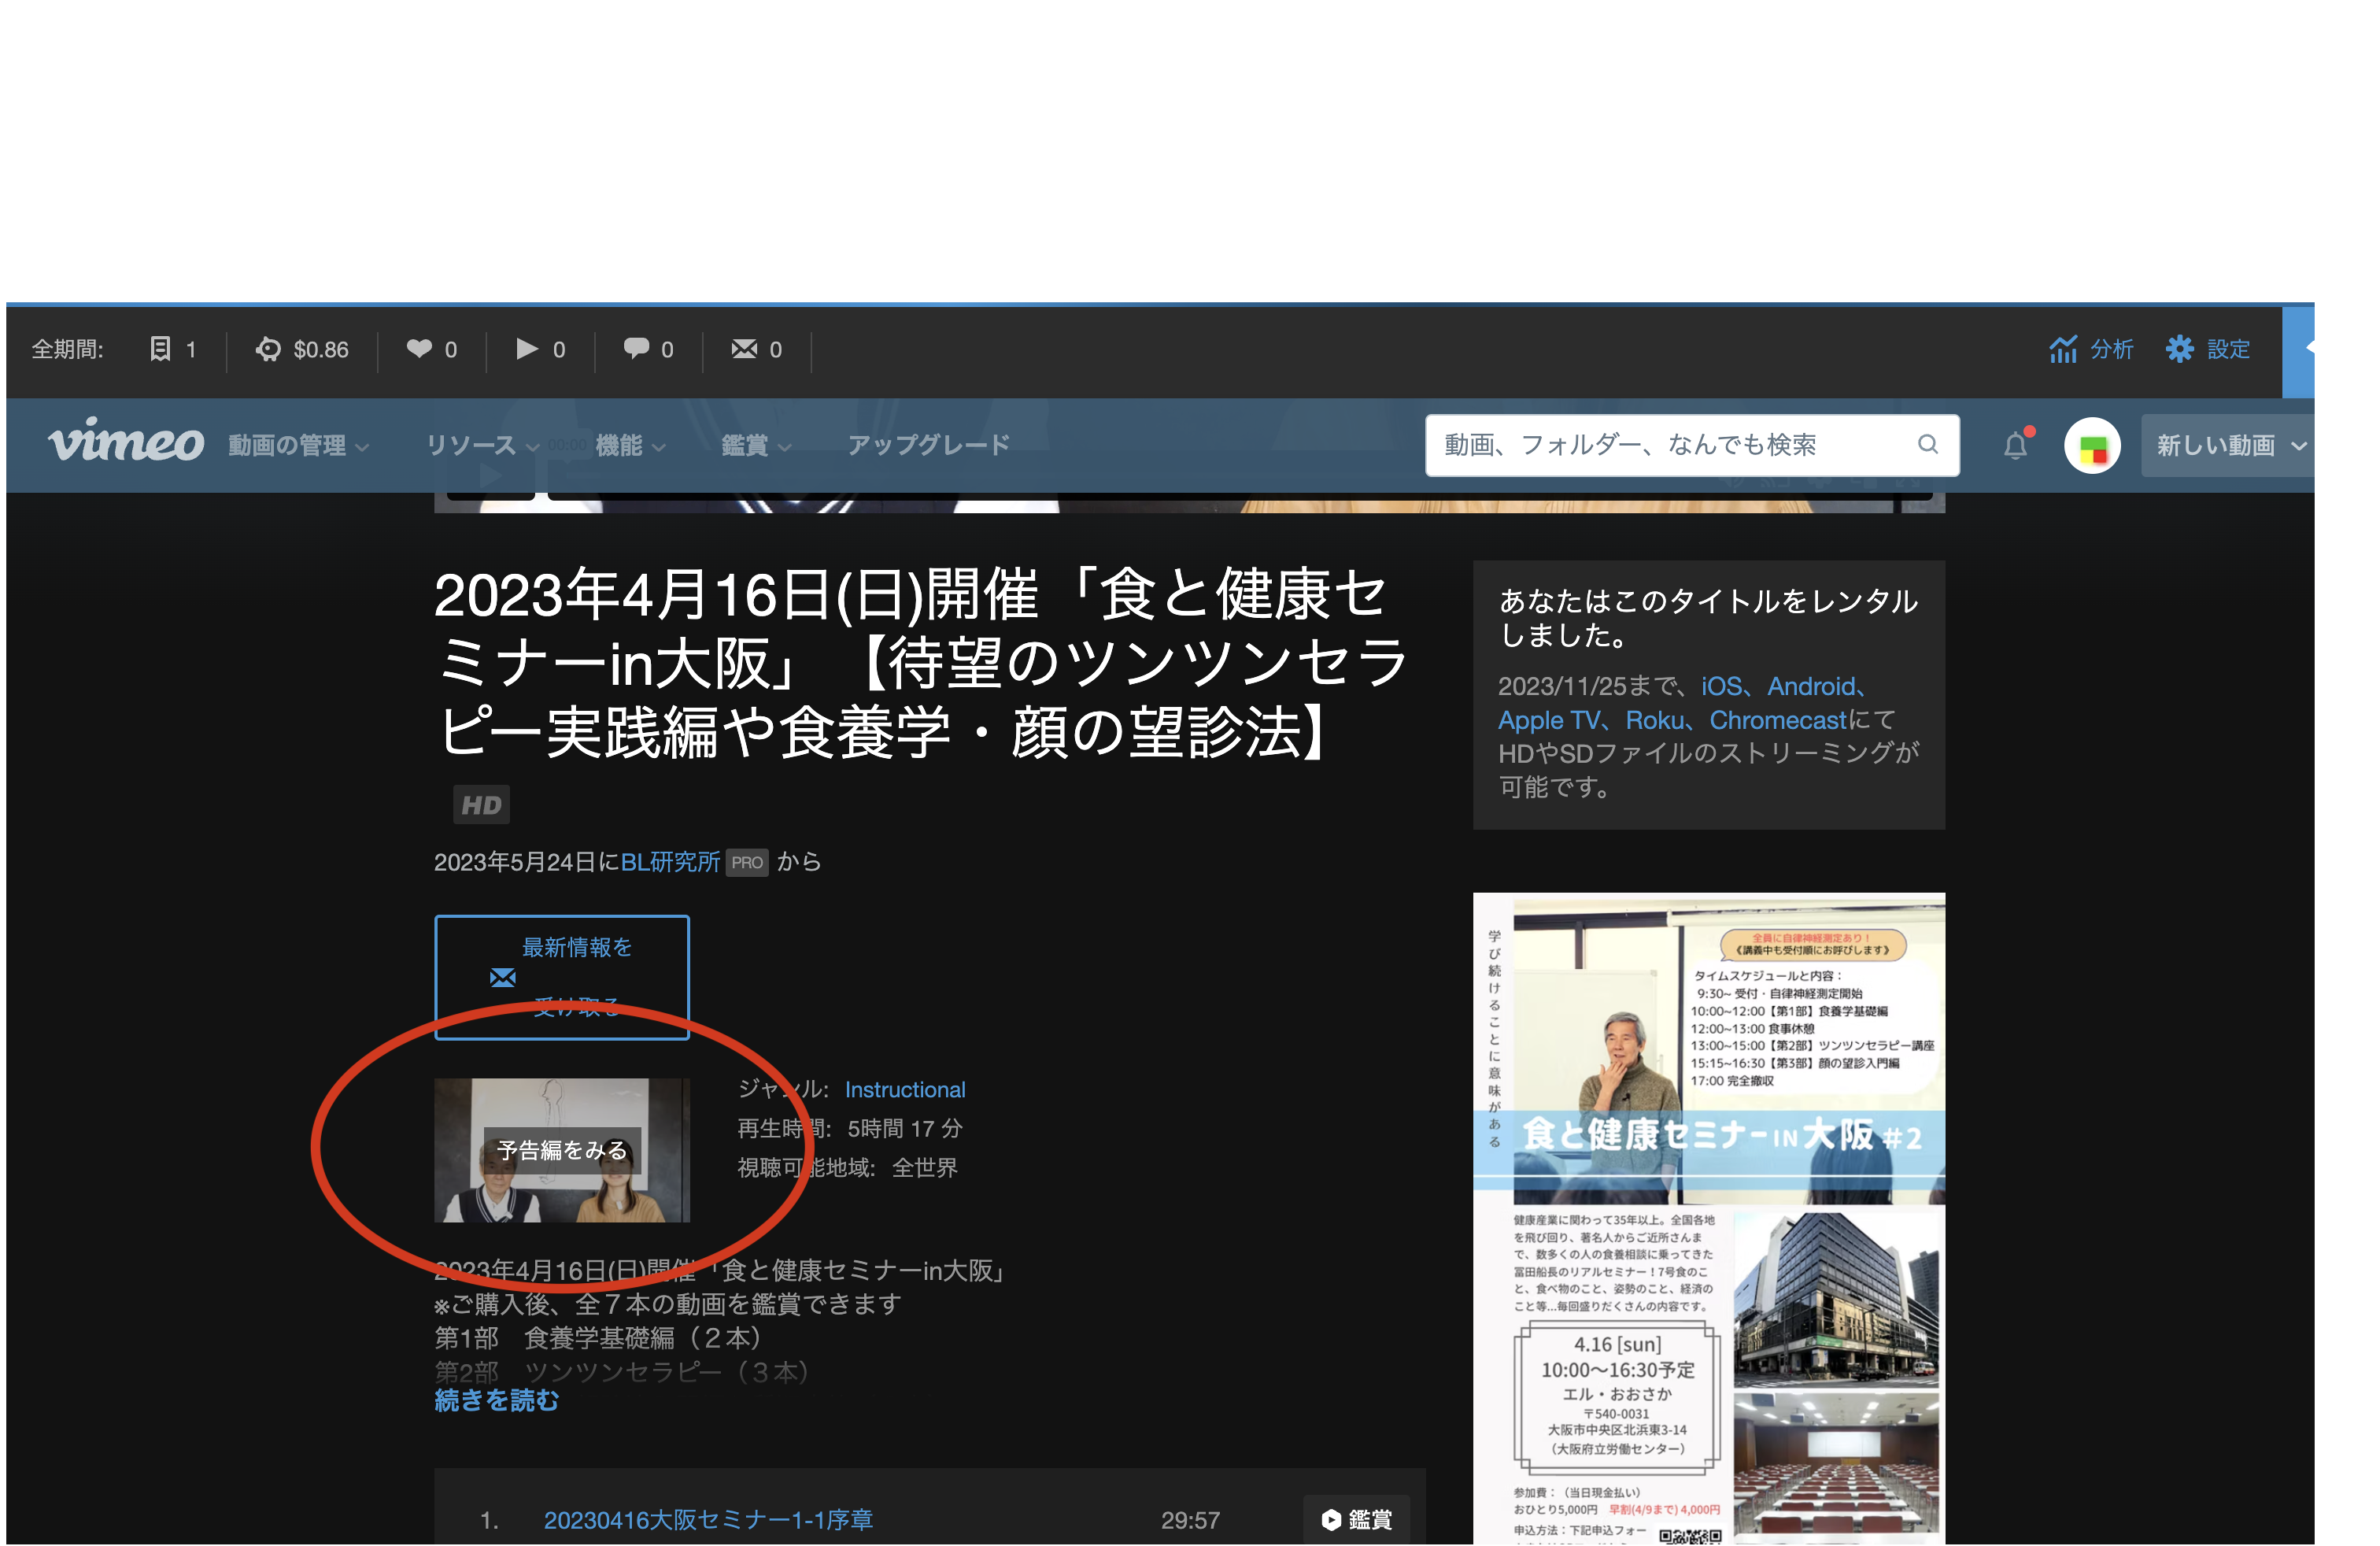2380x1546 pixels.
Task: Click the messages envelope stat icon
Action: coord(744,348)
